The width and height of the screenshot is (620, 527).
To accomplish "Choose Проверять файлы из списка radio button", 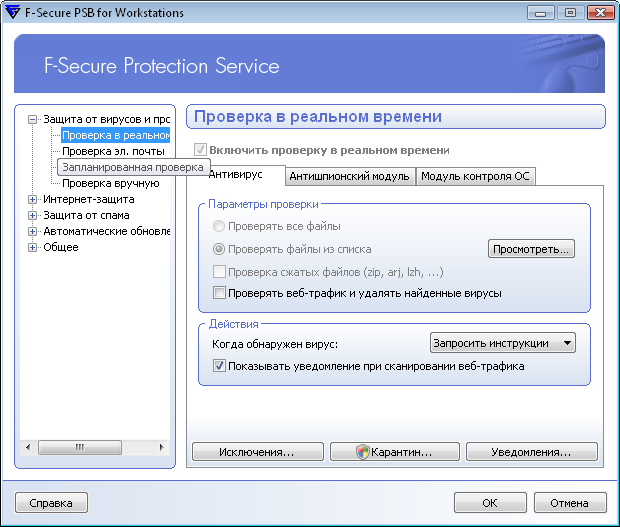I will (x=219, y=249).
